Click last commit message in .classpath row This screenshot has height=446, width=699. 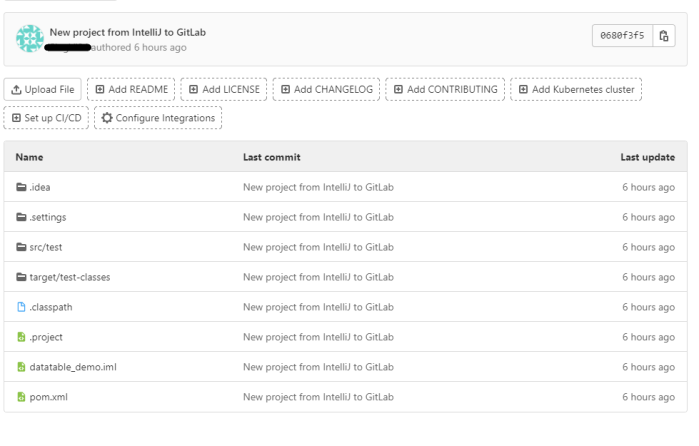318,307
